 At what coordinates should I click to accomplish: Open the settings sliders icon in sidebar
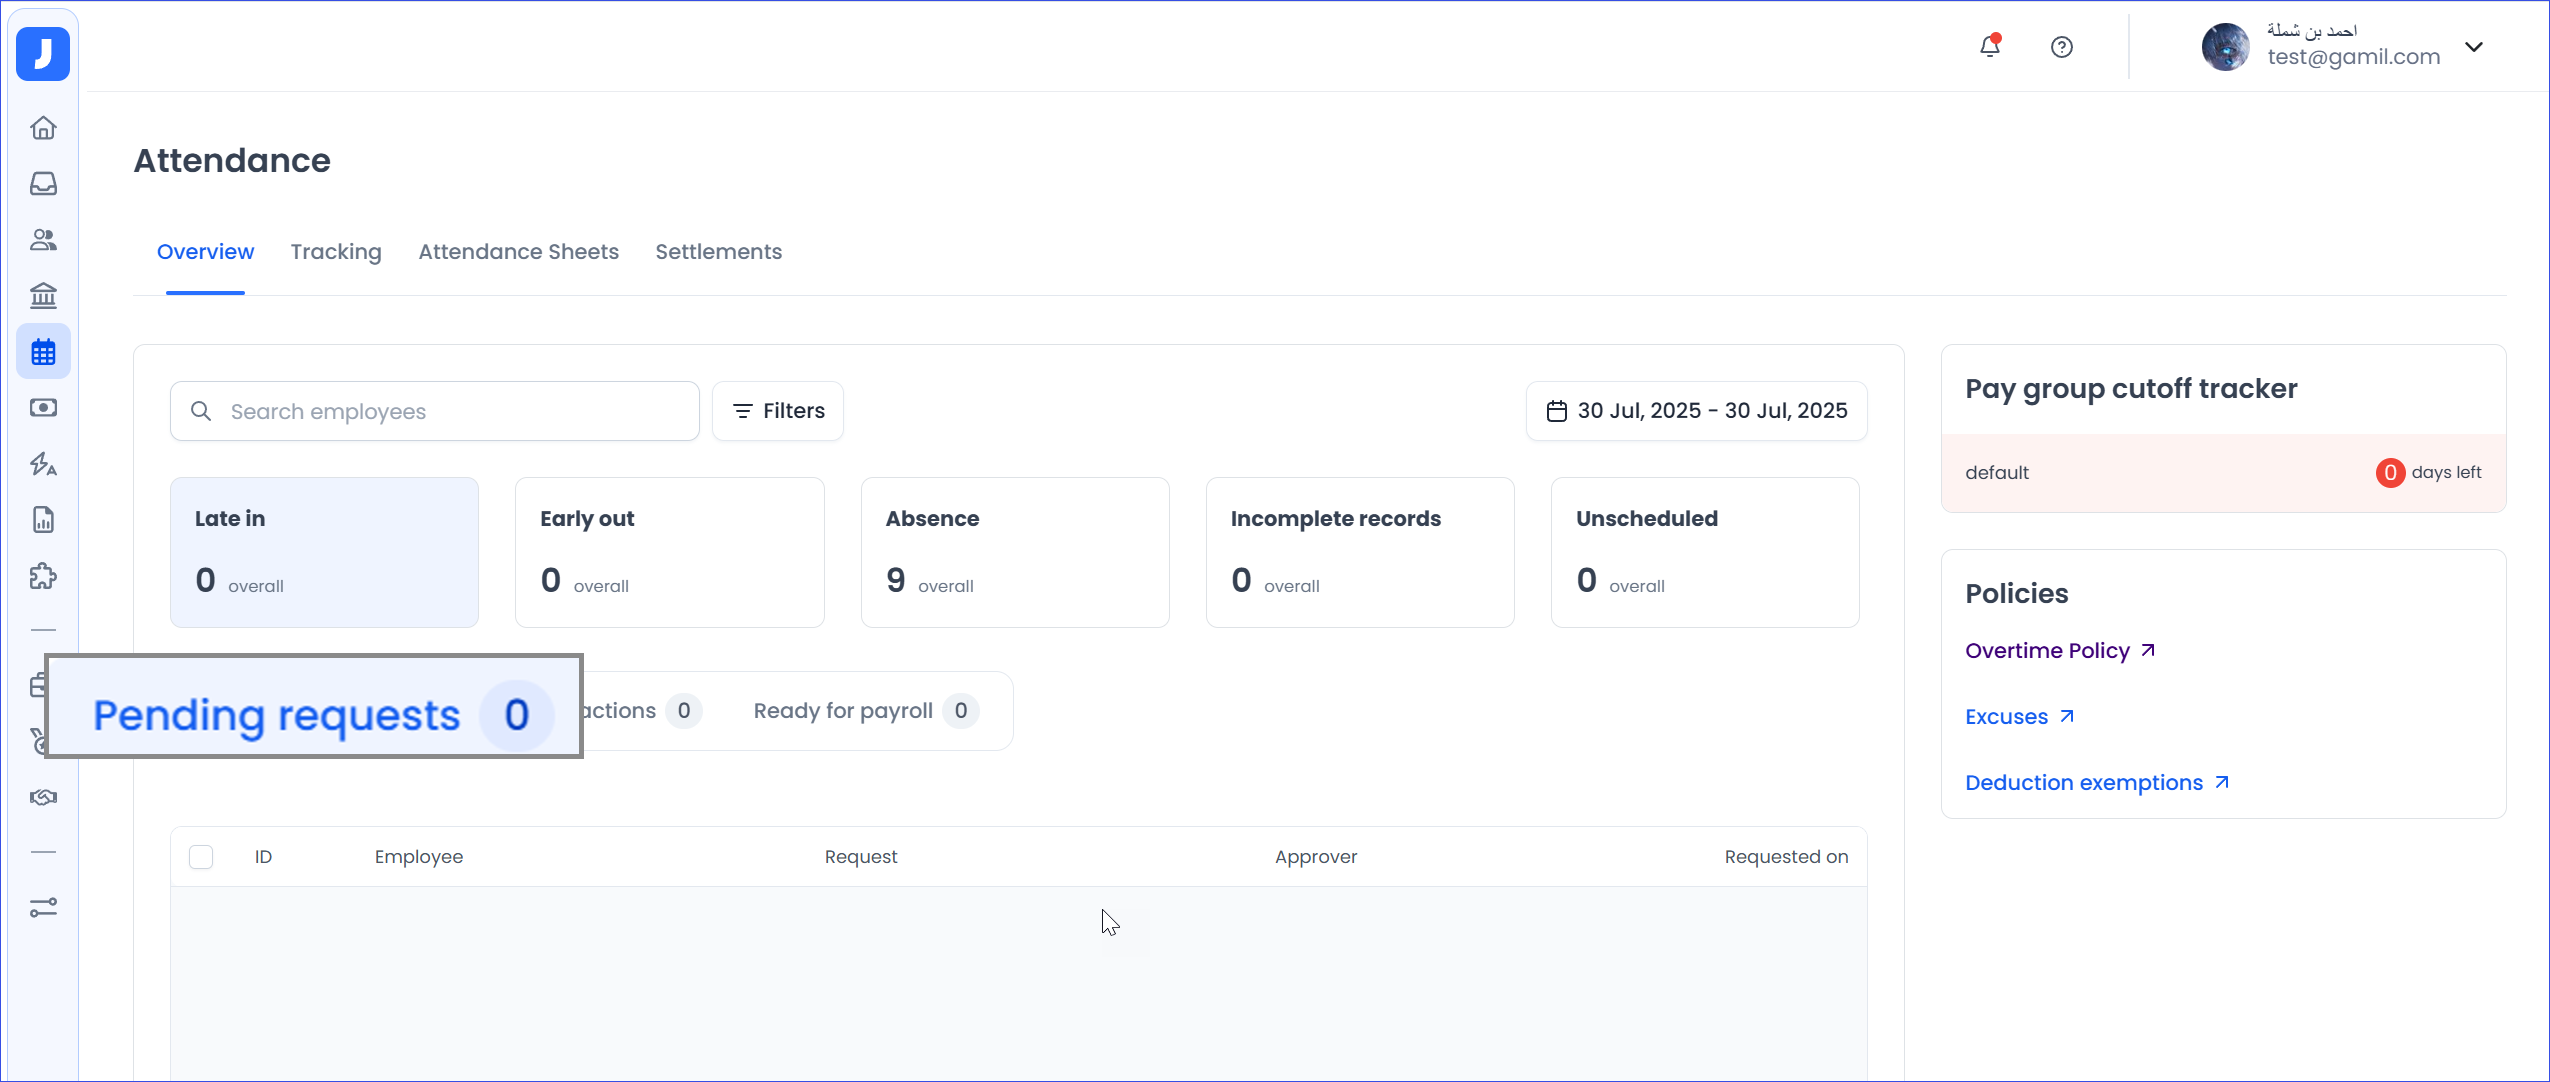pos(43,907)
